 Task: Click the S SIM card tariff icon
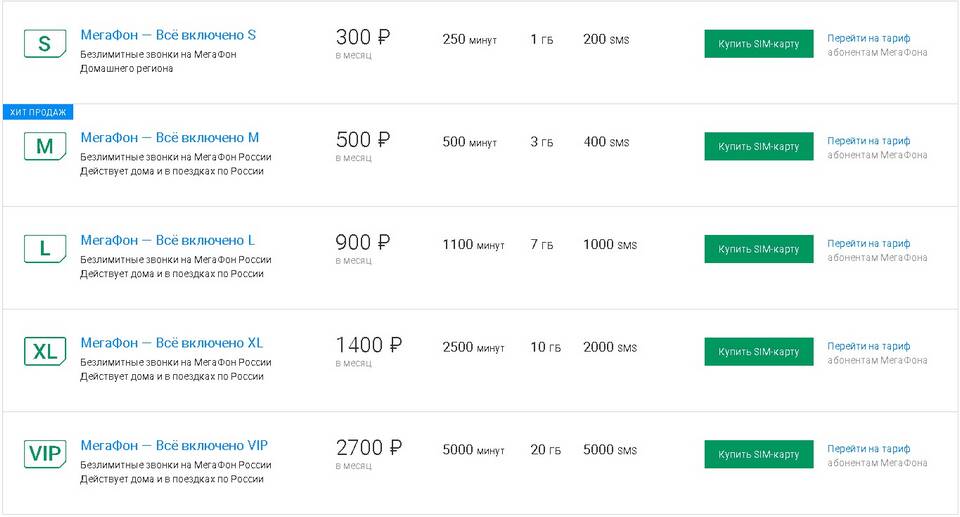click(44, 44)
